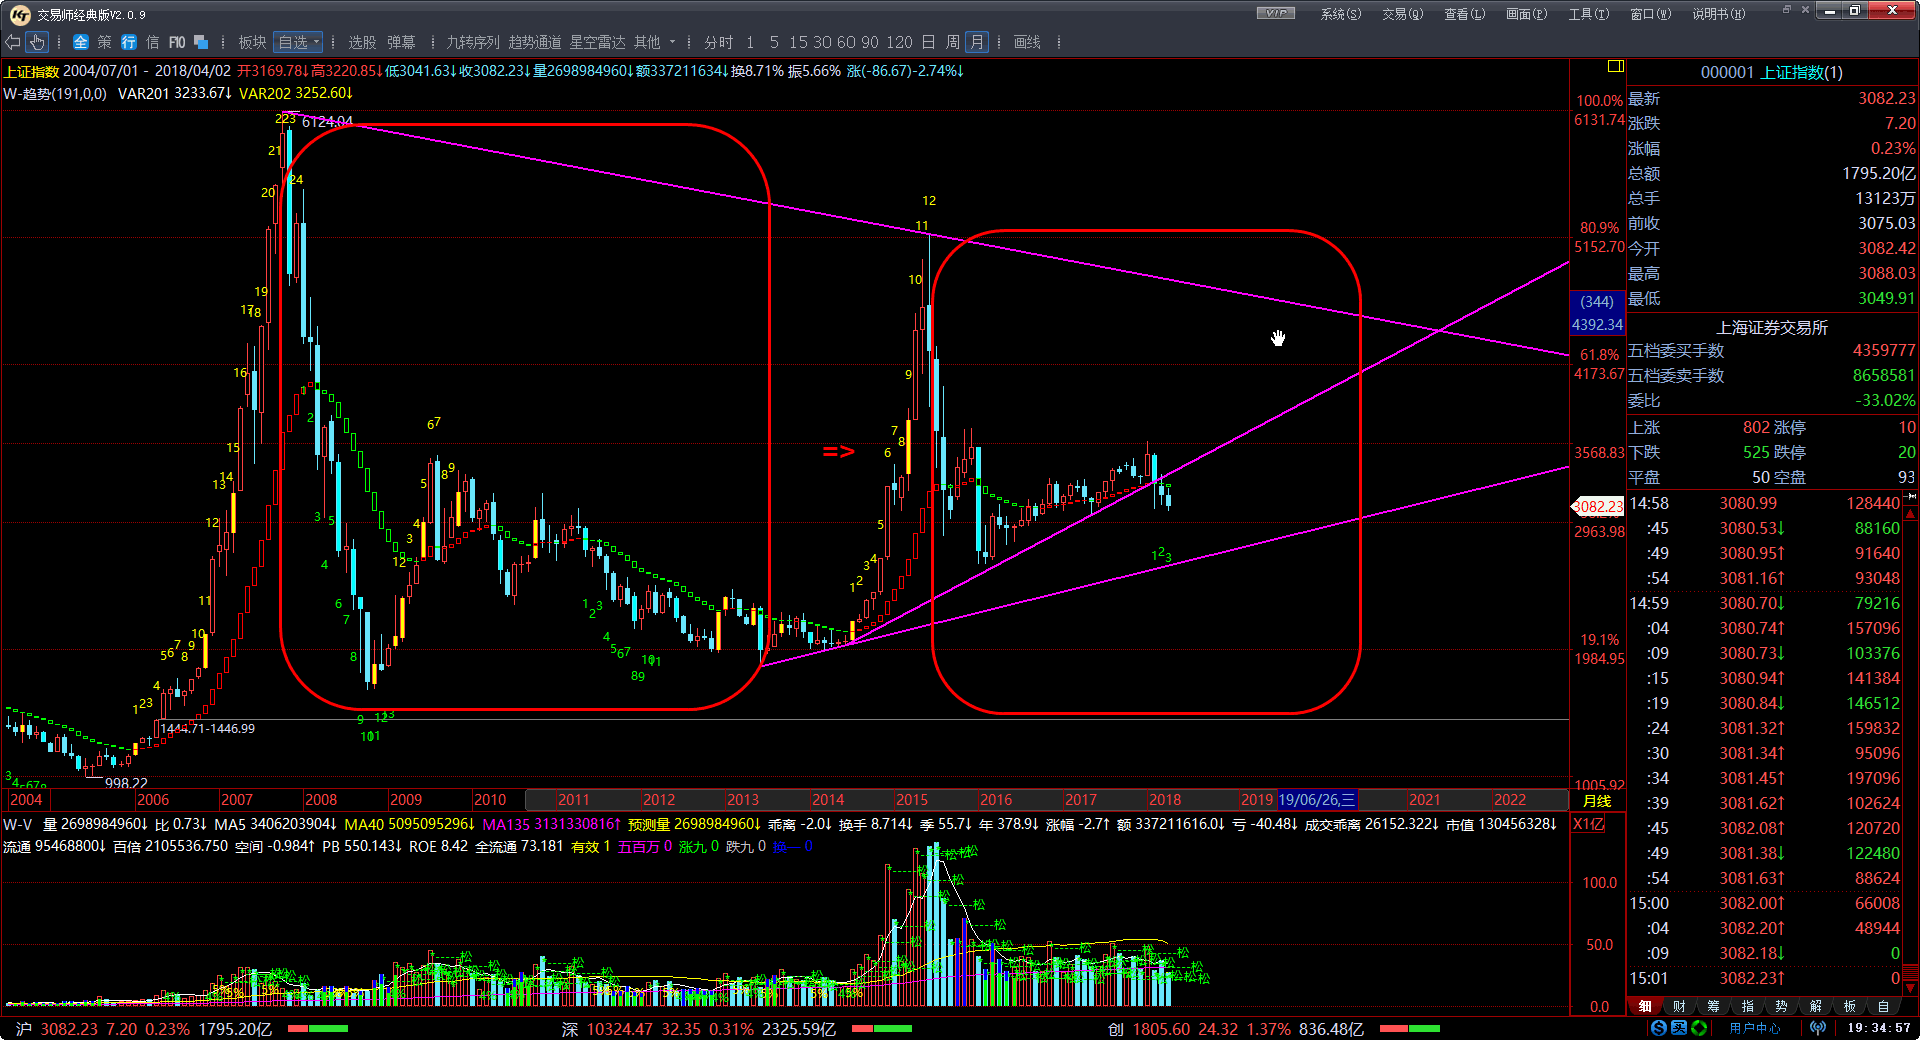Viewport: 1920px width, 1040px height.
Task: Click the 九转序列 indicator in toolbar
Action: [472, 42]
